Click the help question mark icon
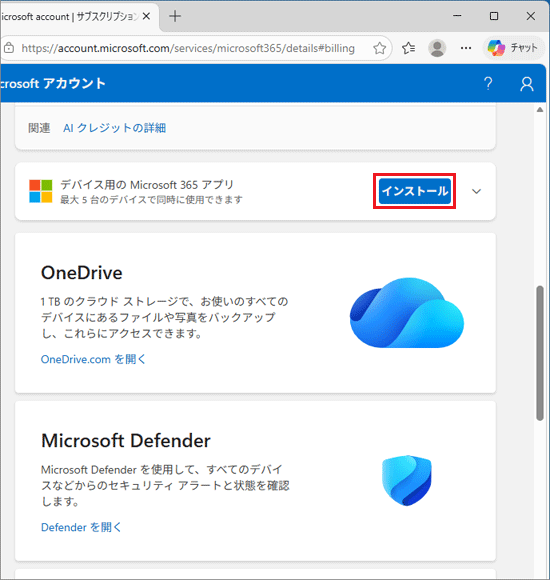This screenshot has width=550, height=580. (x=488, y=84)
